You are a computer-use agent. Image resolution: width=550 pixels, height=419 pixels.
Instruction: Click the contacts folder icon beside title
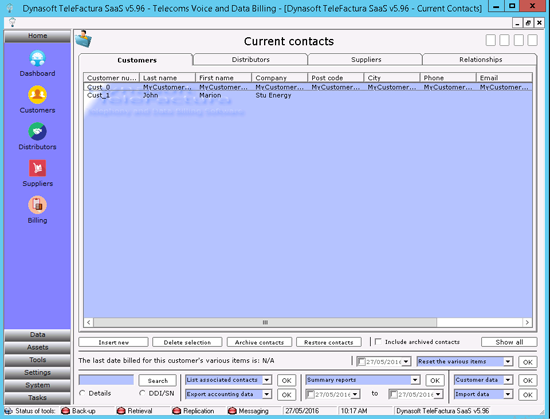click(x=83, y=39)
